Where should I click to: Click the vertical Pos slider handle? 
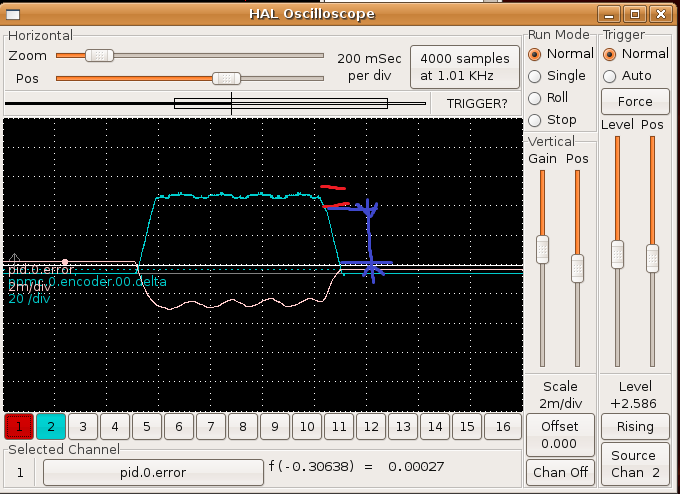577,269
